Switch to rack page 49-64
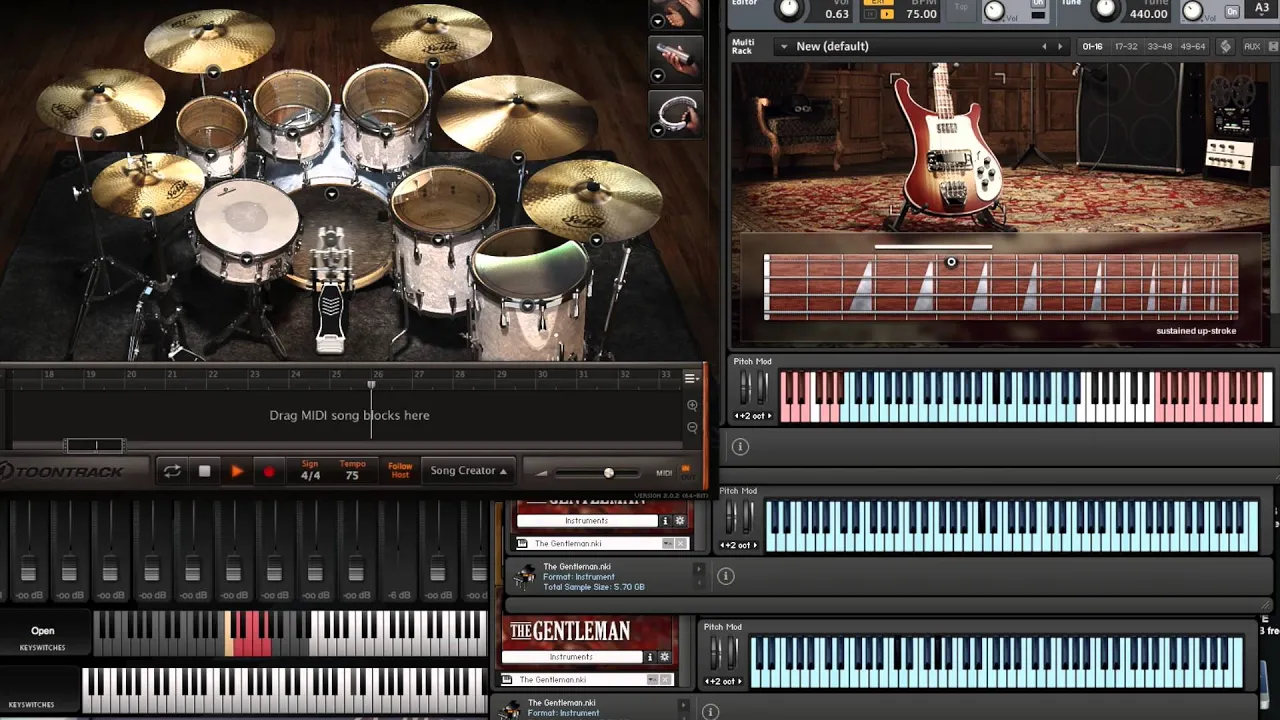Image resolution: width=1280 pixels, height=720 pixels. [1193, 46]
